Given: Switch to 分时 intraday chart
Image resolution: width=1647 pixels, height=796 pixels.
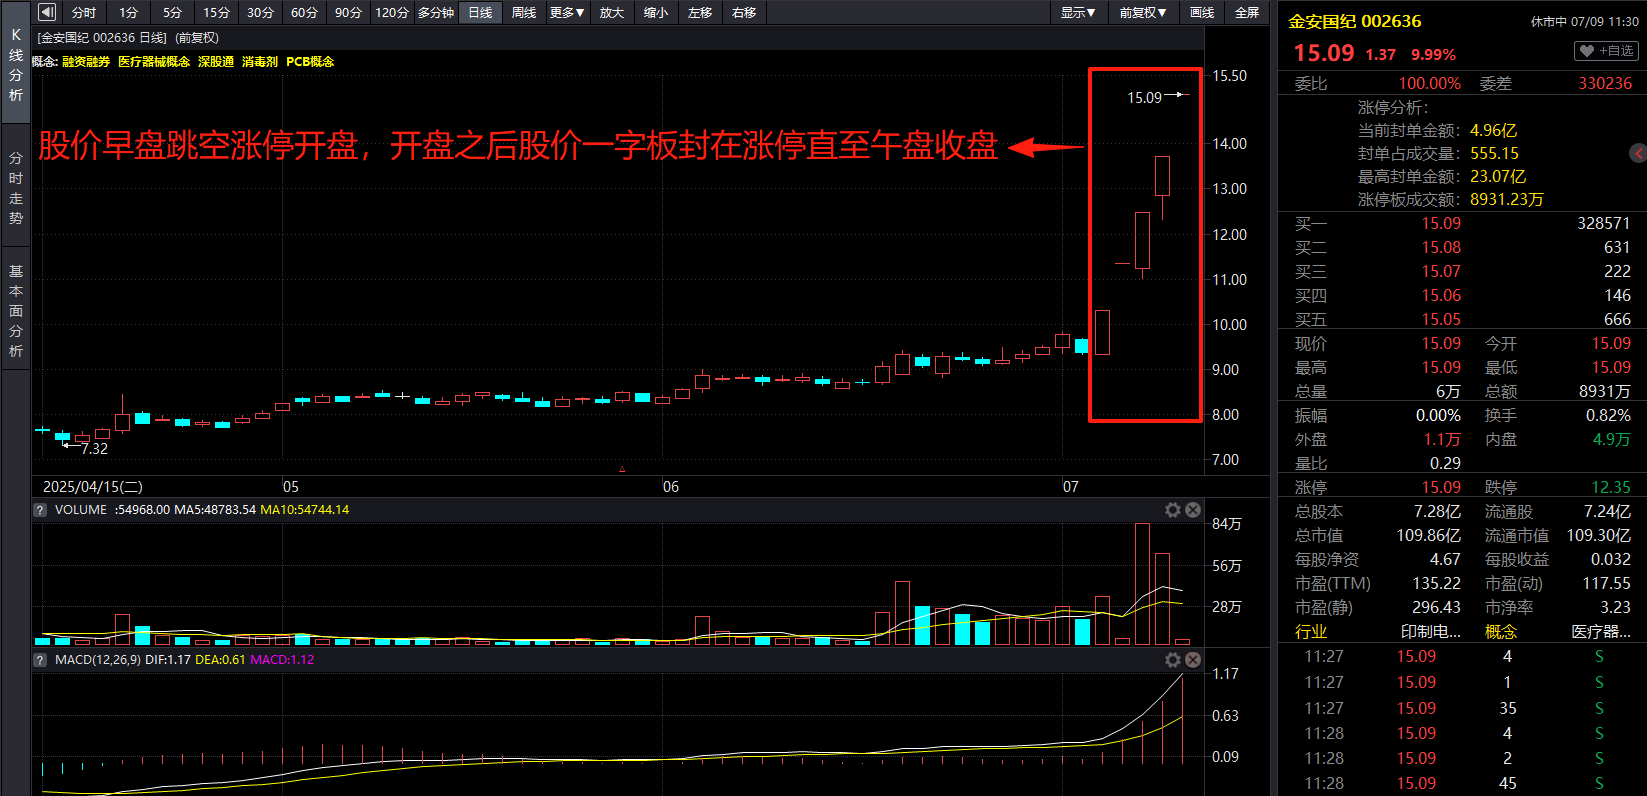Looking at the screenshot, I should tap(84, 12).
